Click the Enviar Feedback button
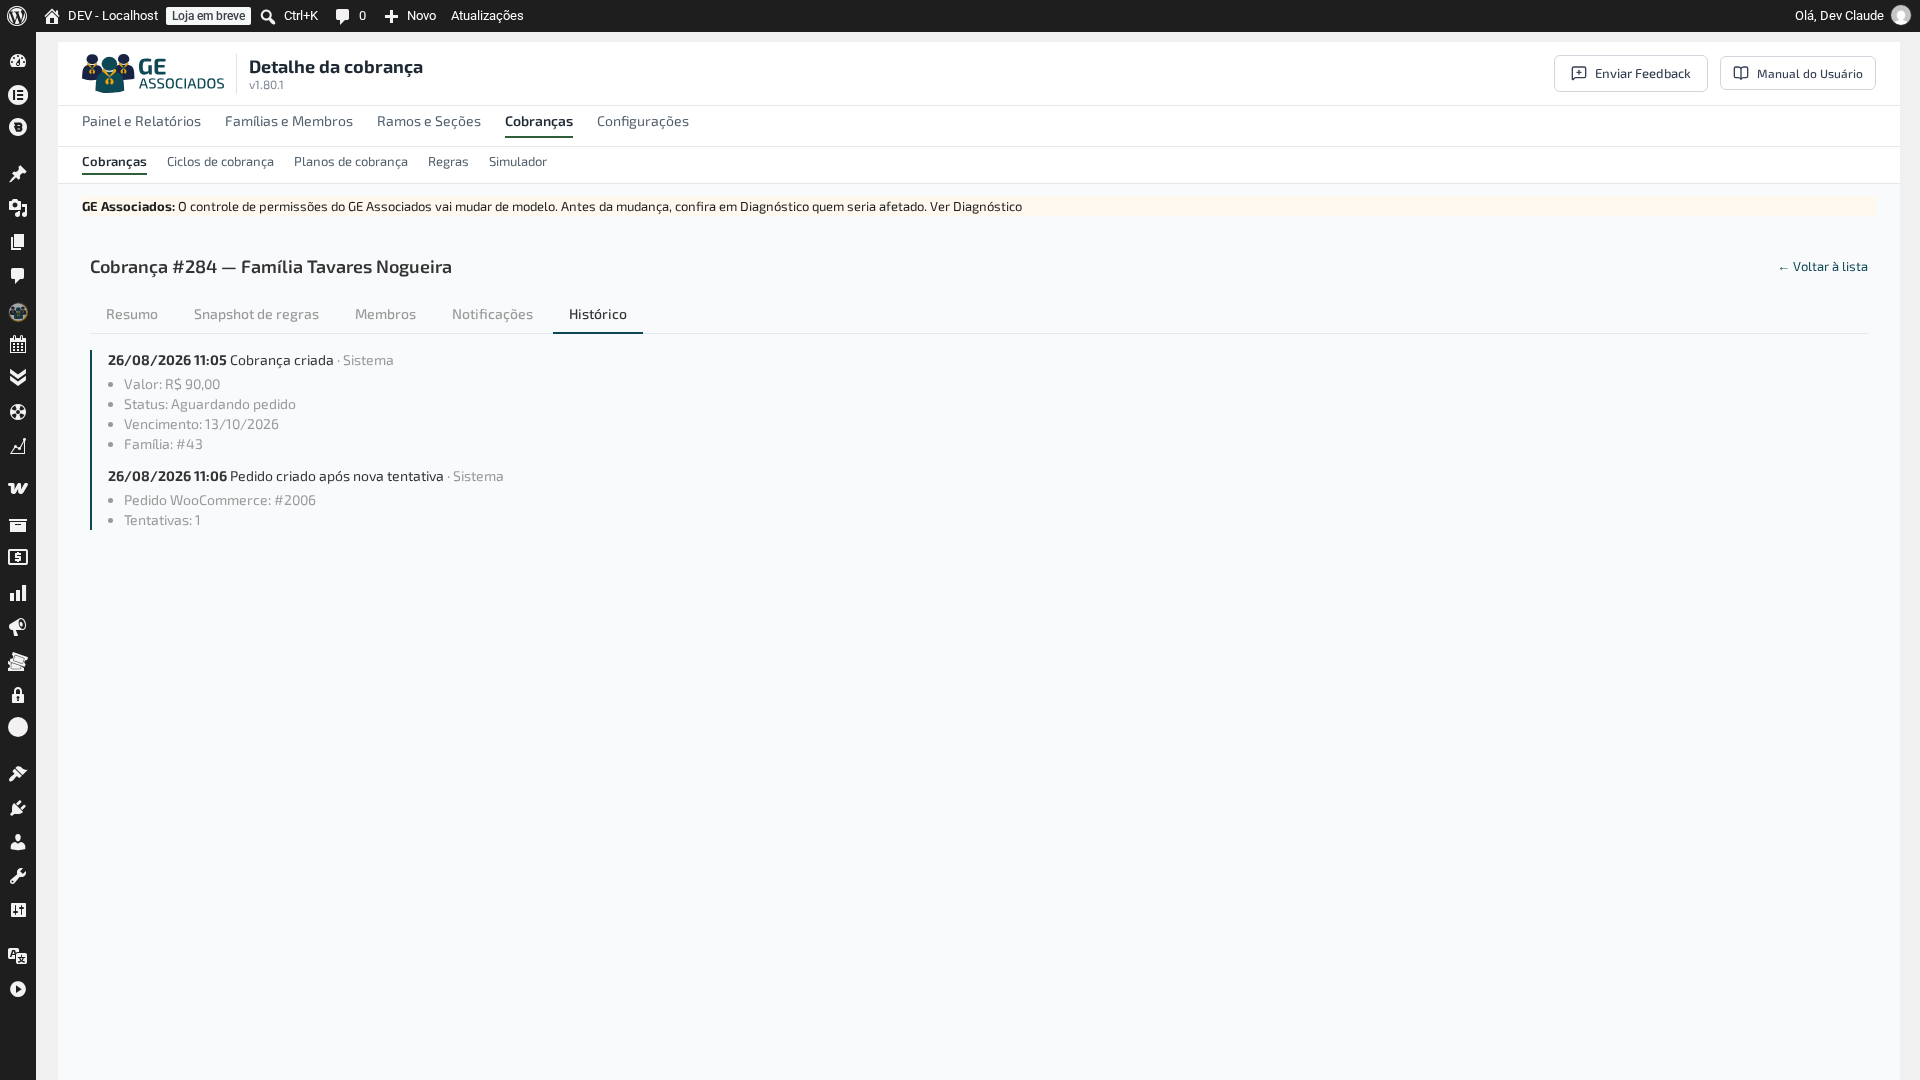1920x1080 pixels. coord(1631,73)
